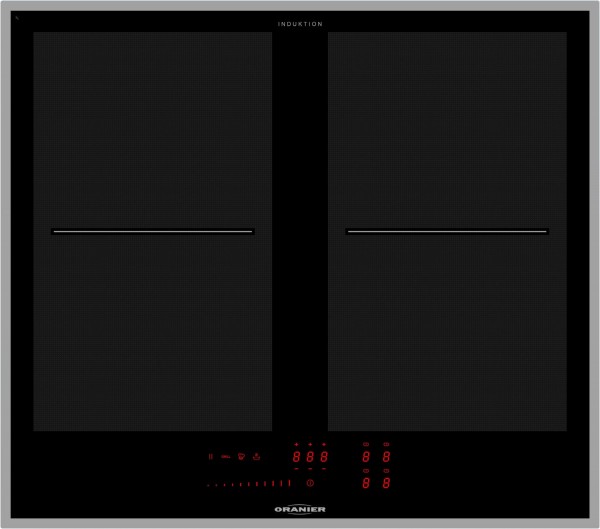Tap the pause (II) touch key
Viewport: 600px width, 529px height.
point(210,457)
